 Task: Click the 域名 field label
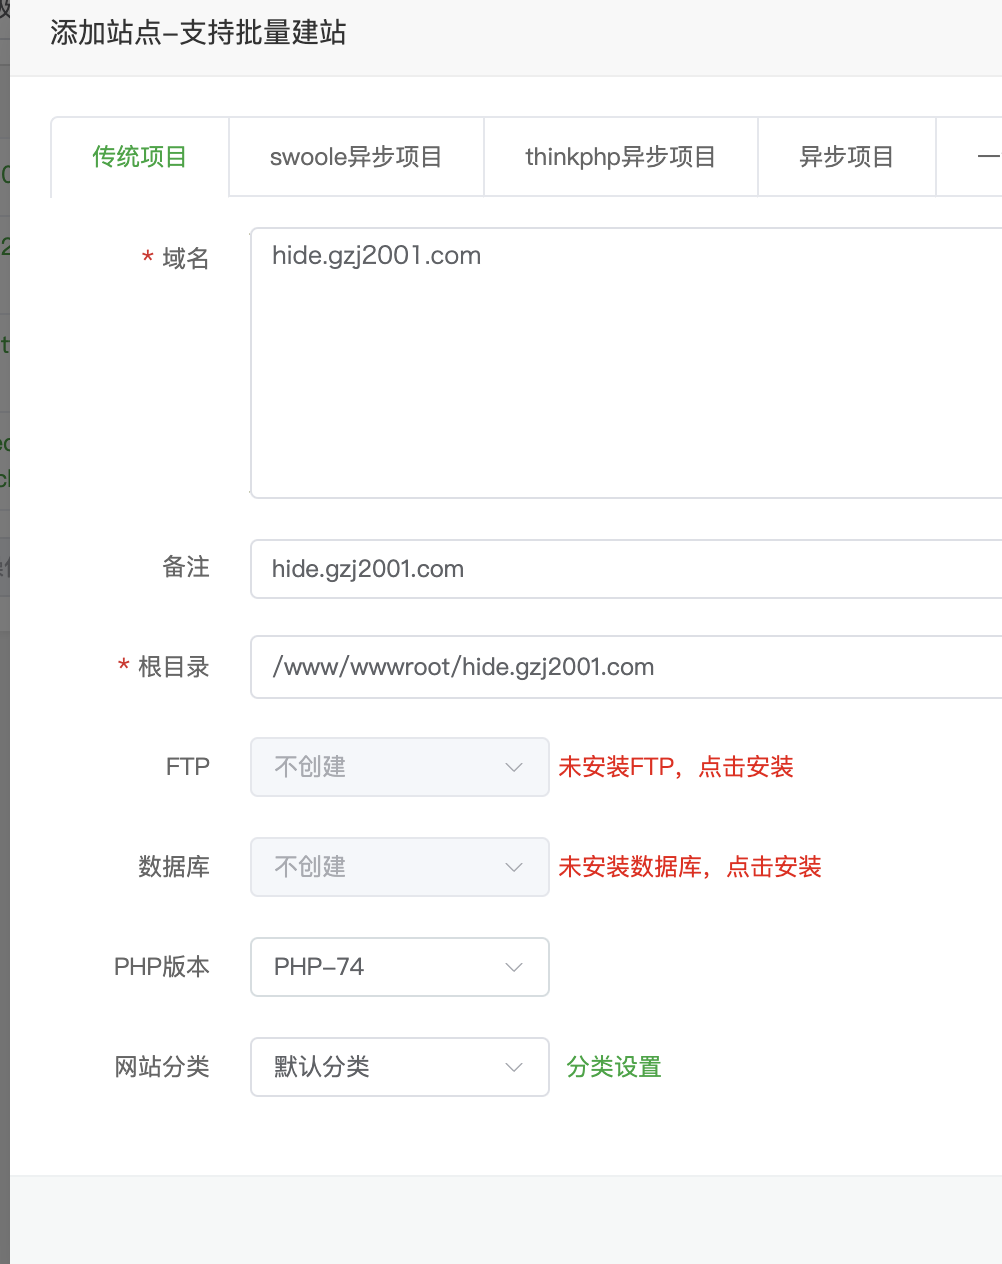(186, 259)
